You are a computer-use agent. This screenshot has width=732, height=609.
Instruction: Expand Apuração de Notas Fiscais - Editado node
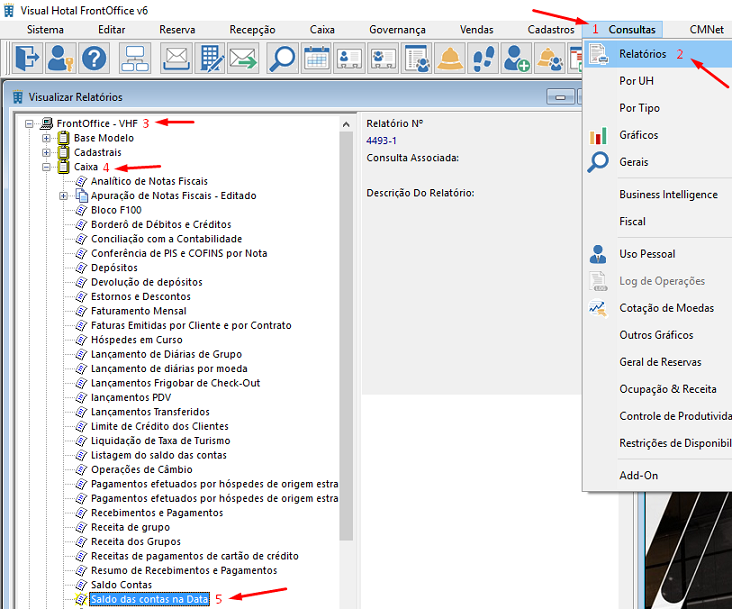pyautogui.click(x=63, y=196)
